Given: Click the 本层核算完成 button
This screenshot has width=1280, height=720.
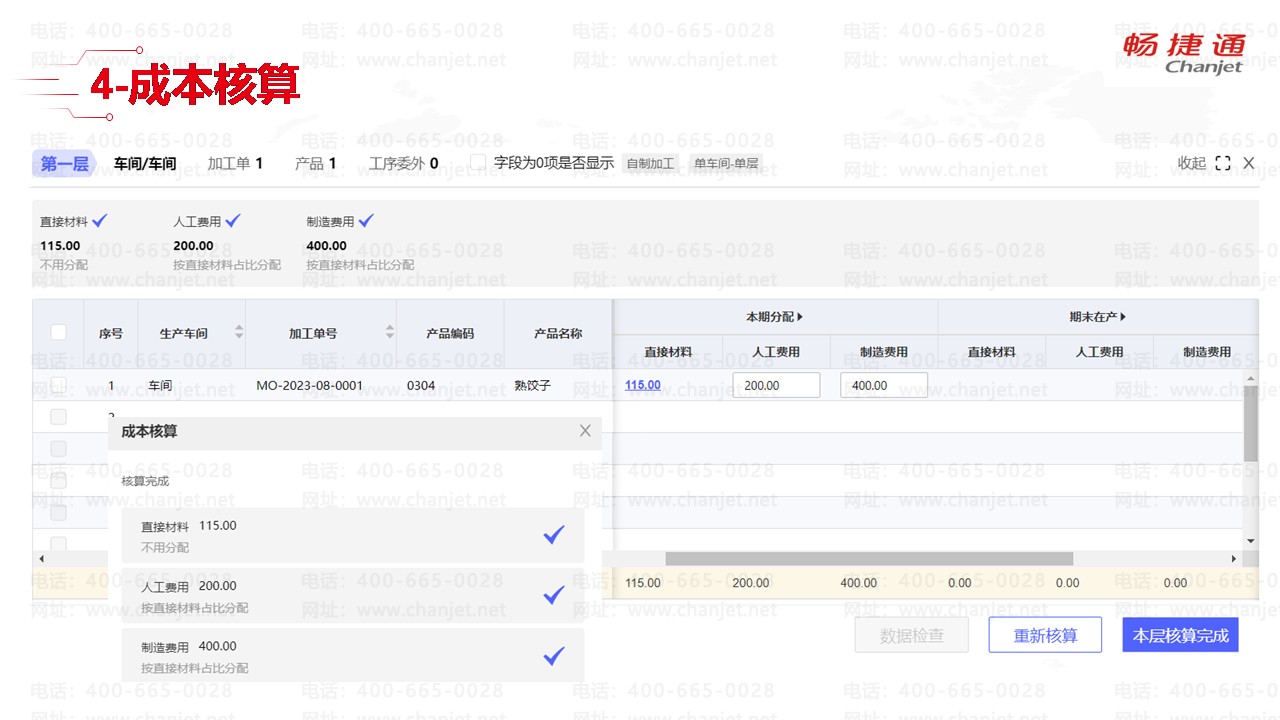Looking at the screenshot, I should [1180, 635].
